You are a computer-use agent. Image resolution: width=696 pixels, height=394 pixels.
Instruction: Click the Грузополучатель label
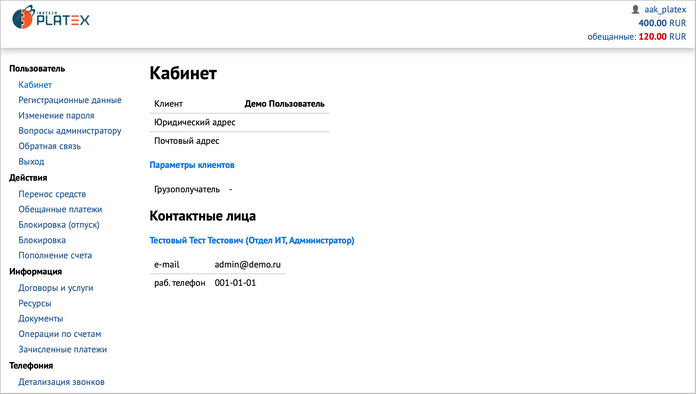click(x=187, y=189)
